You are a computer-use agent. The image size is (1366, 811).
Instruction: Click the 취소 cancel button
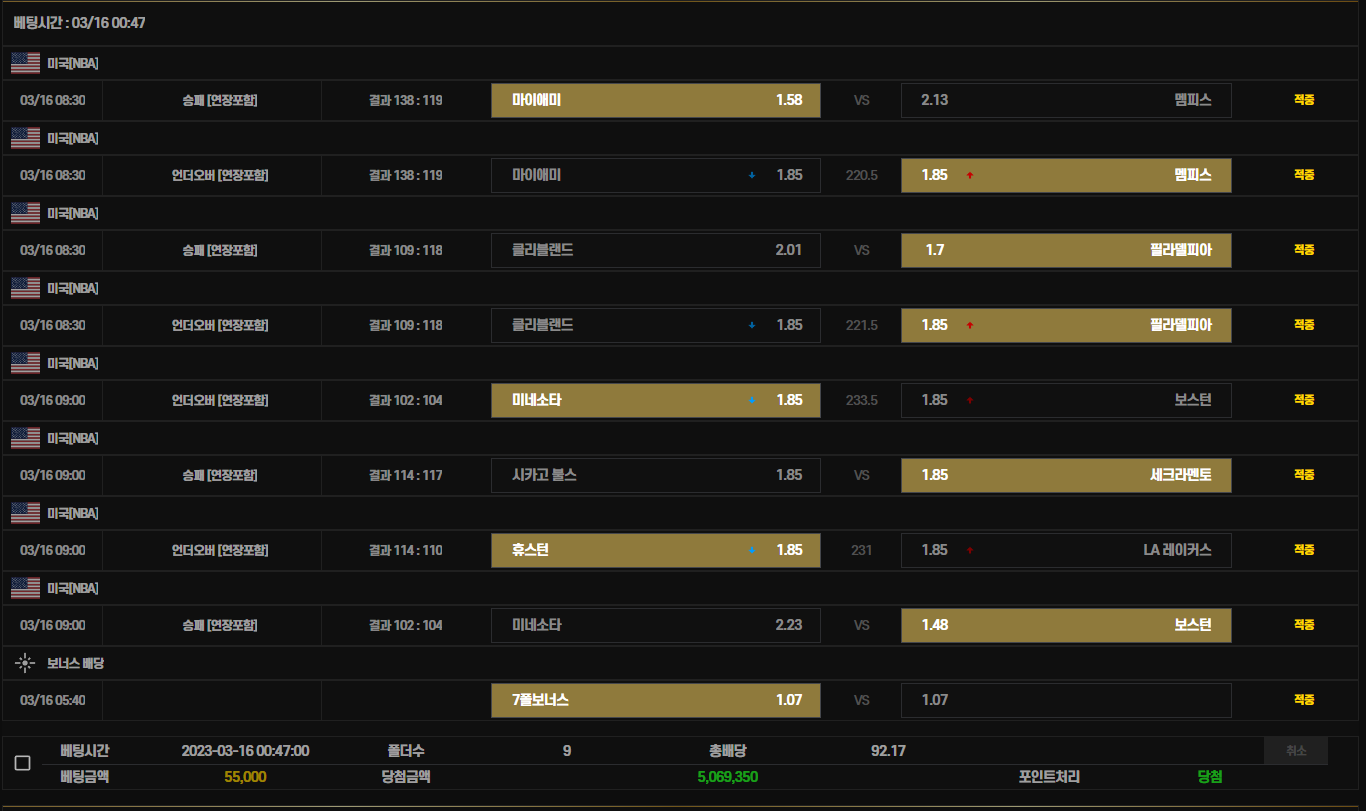click(1296, 751)
